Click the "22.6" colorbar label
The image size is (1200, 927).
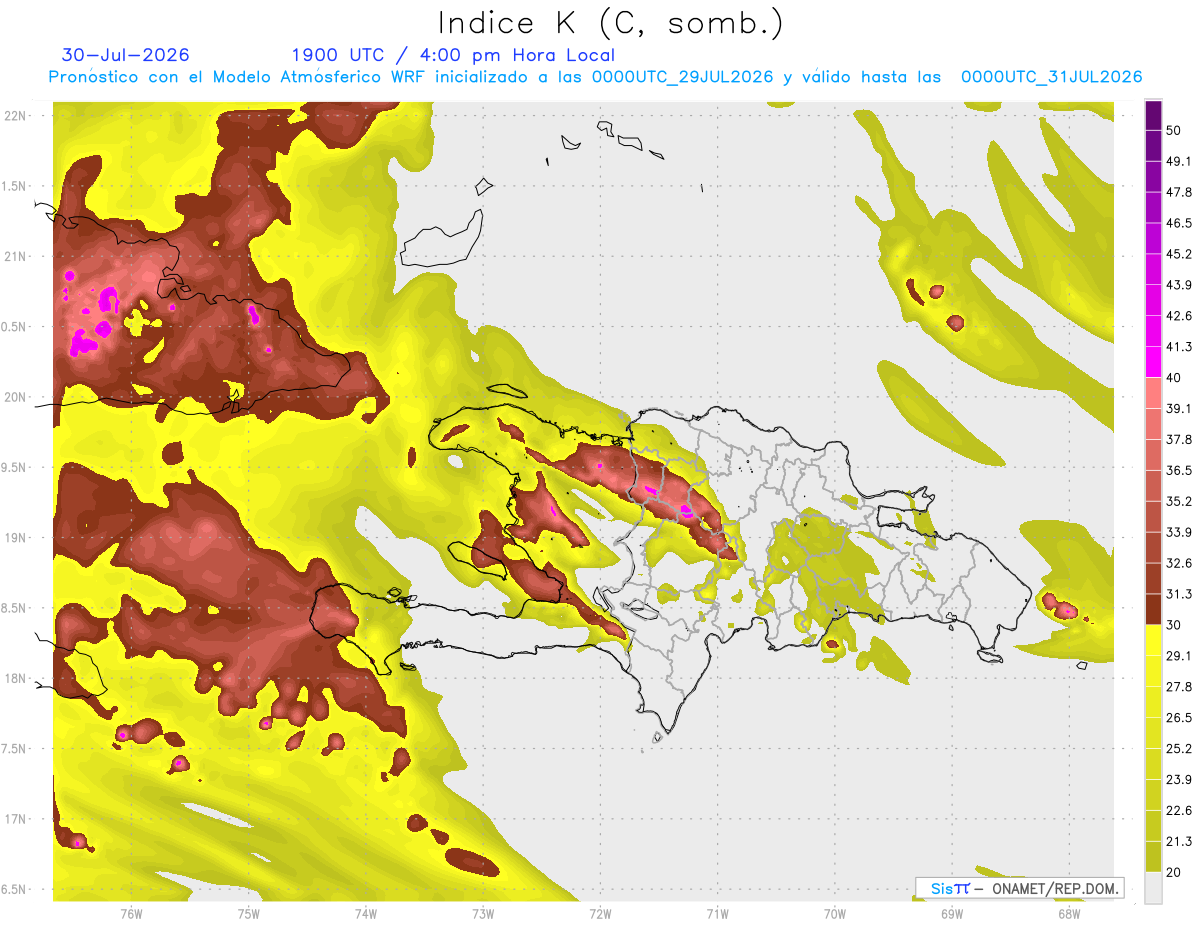point(1180,810)
